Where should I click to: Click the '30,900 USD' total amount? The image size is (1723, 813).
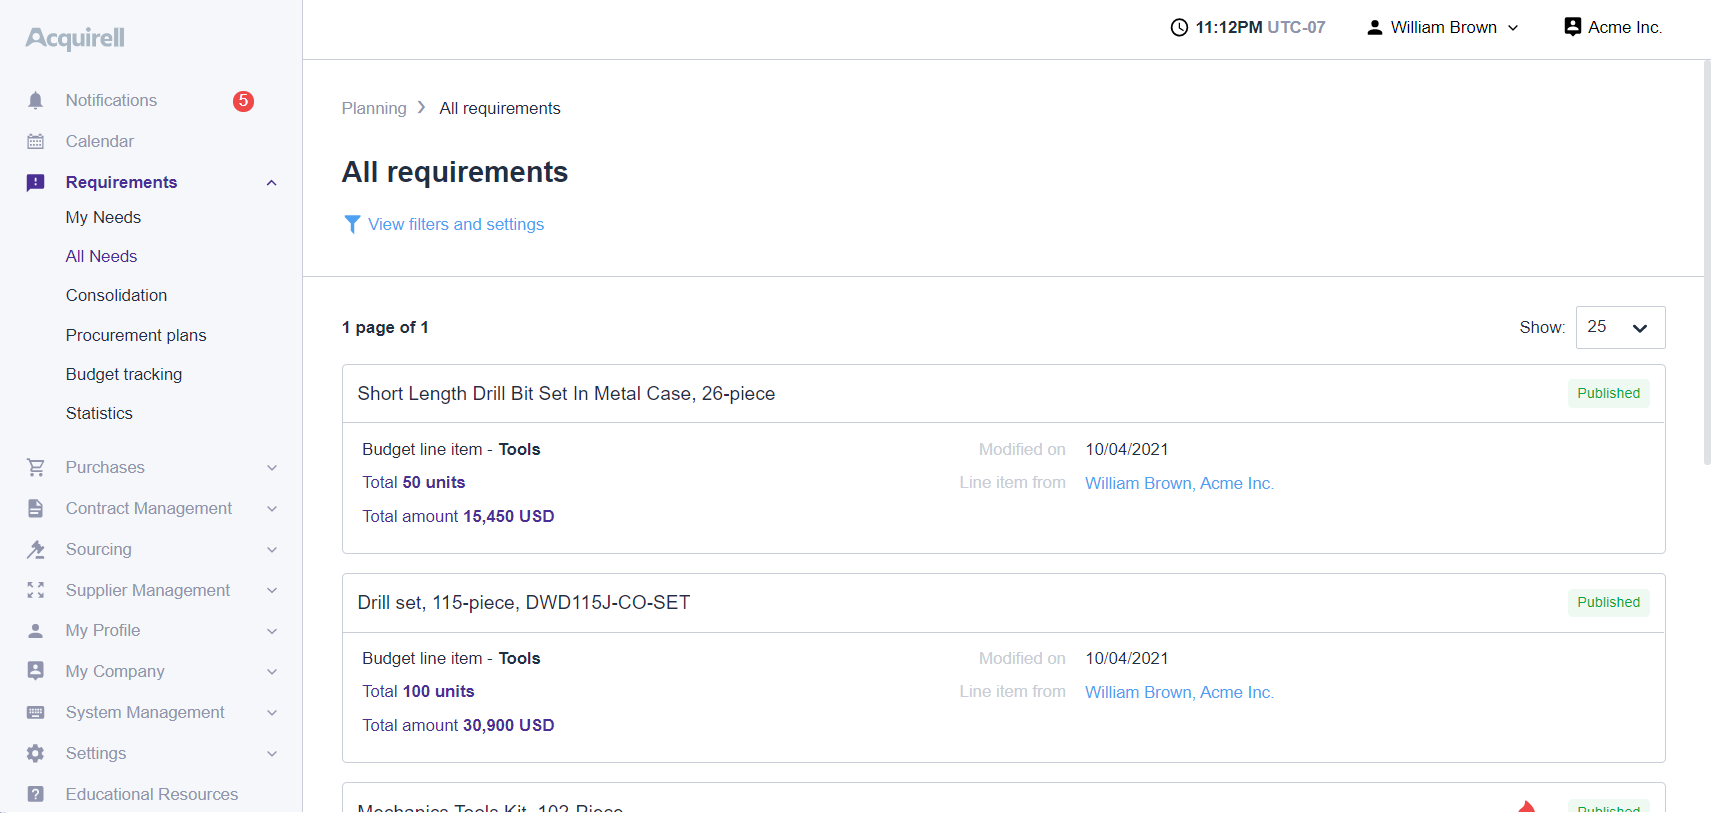[x=508, y=725]
